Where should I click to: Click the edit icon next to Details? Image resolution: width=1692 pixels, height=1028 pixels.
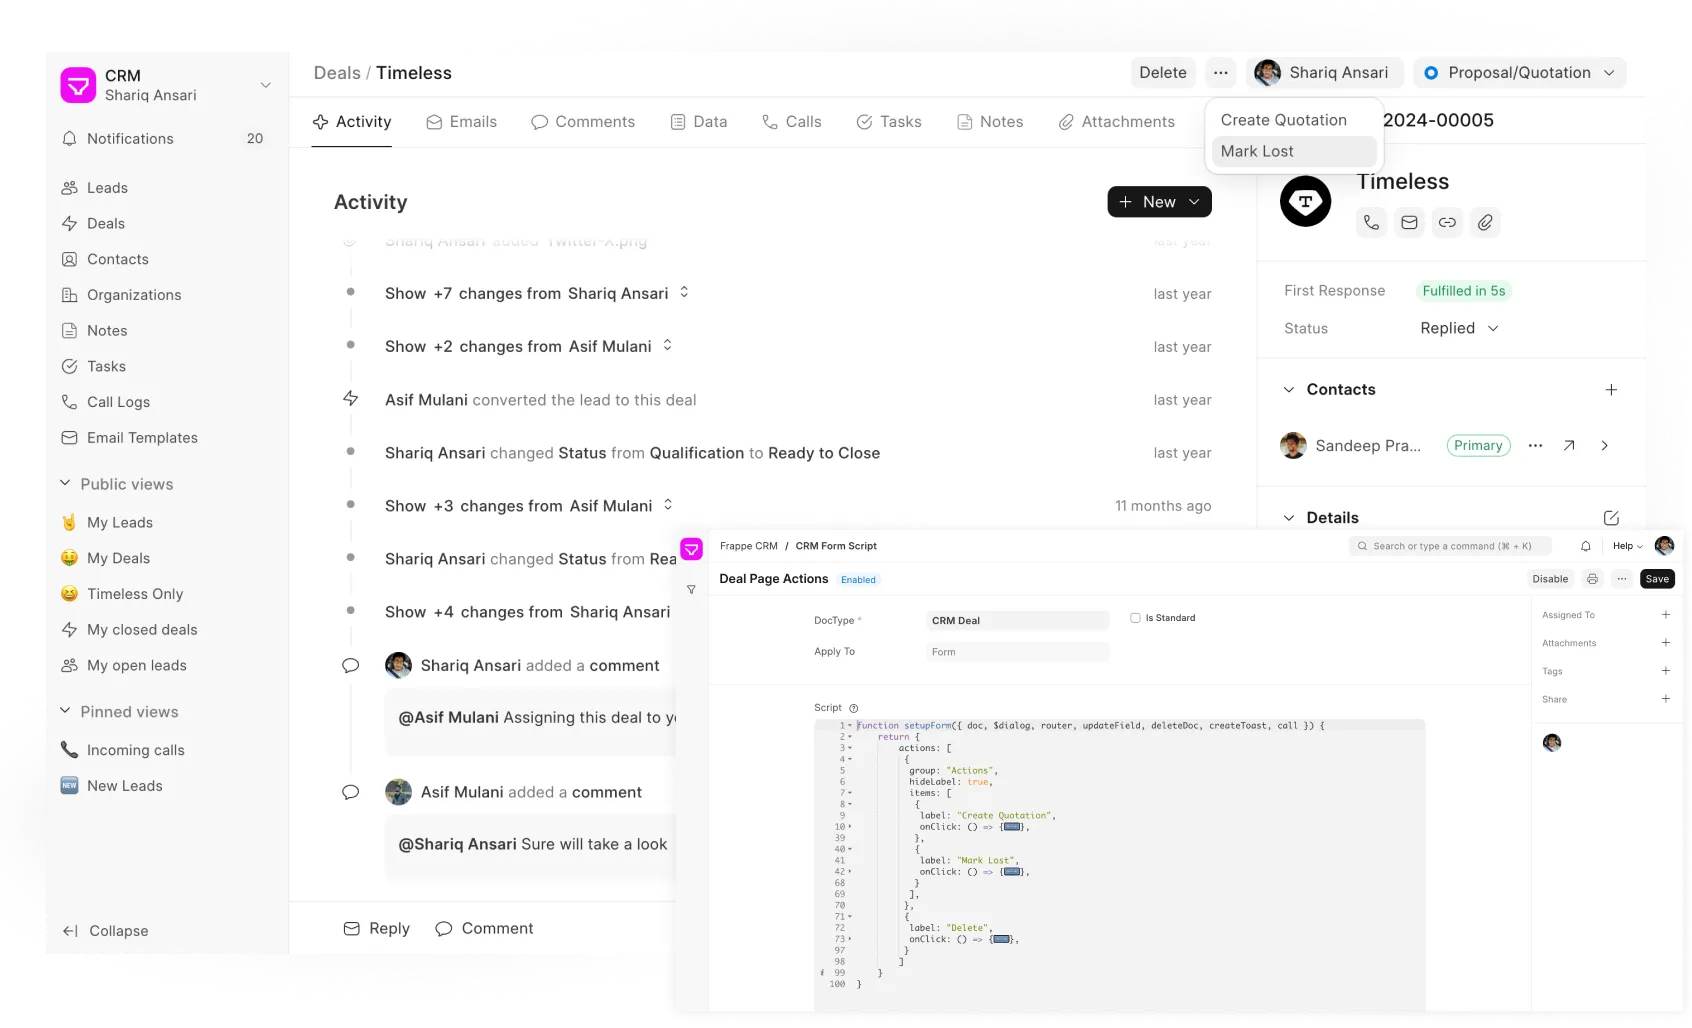click(x=1611, y=518)
